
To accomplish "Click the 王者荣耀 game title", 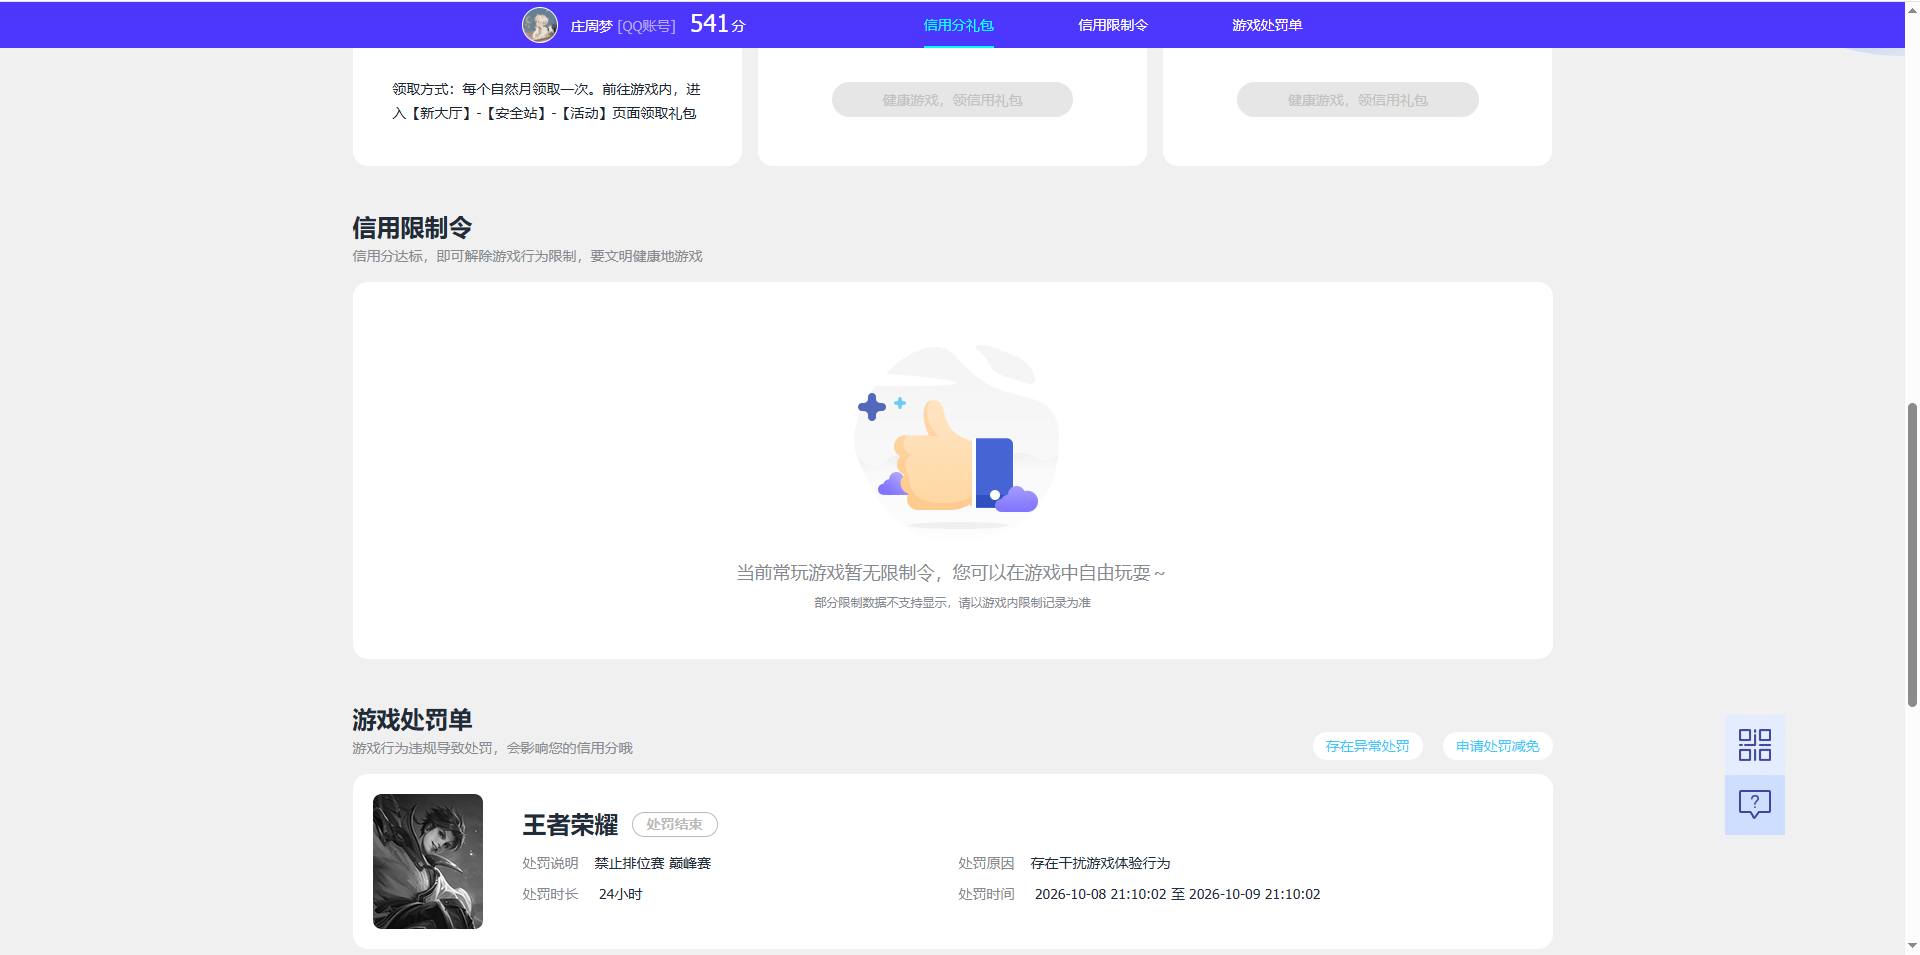I will pos(570,825).
